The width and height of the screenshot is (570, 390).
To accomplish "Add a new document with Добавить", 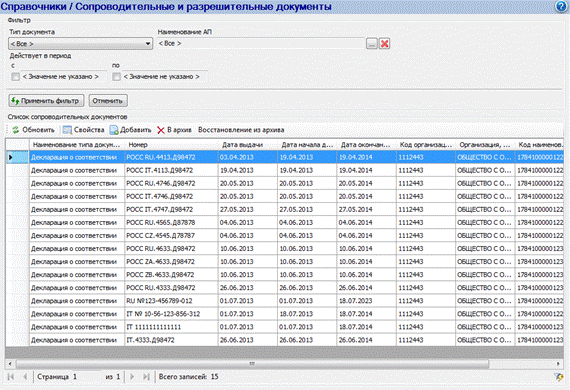I will 131,130.
